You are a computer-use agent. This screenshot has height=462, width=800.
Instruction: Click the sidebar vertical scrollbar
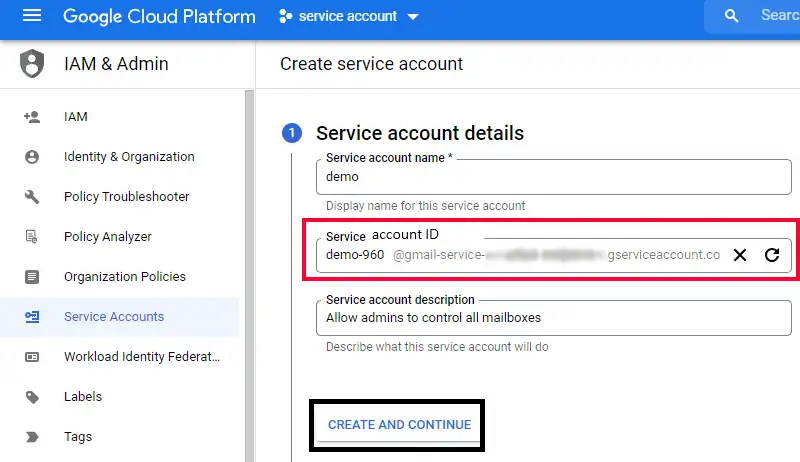pyautogui.click(x=249, y=275)
